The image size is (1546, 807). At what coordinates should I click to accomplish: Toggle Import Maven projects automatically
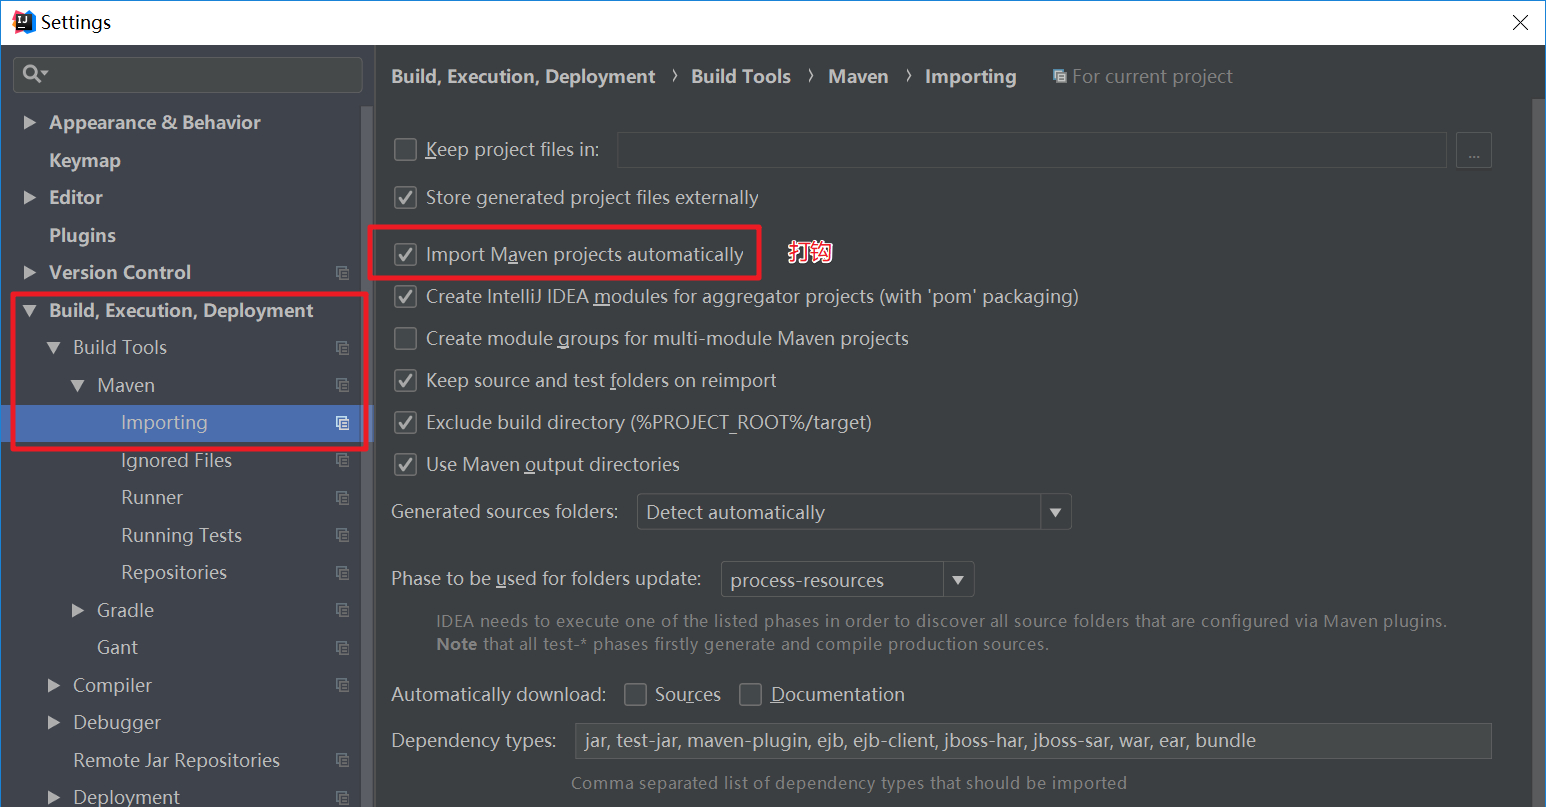tap(405, 255)
